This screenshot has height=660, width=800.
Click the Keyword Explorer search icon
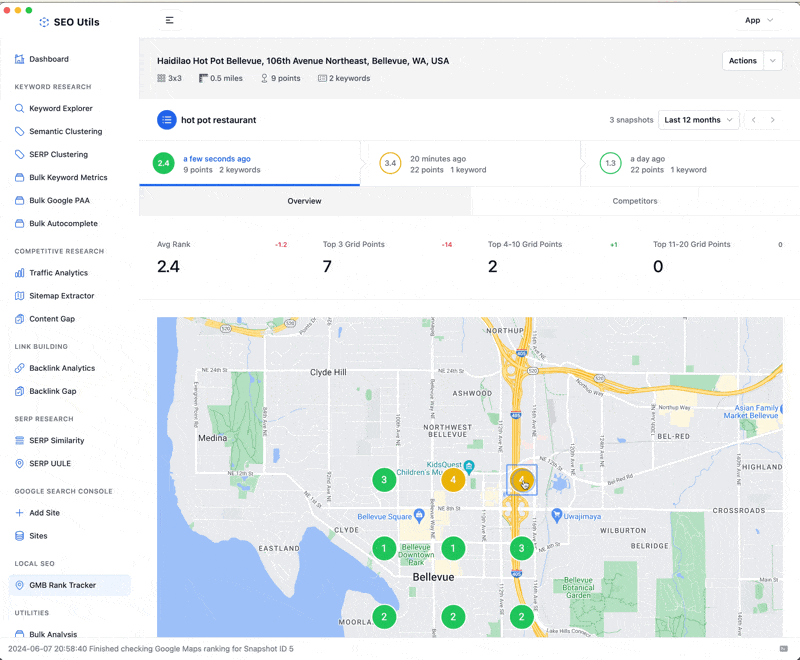point(20,109)
